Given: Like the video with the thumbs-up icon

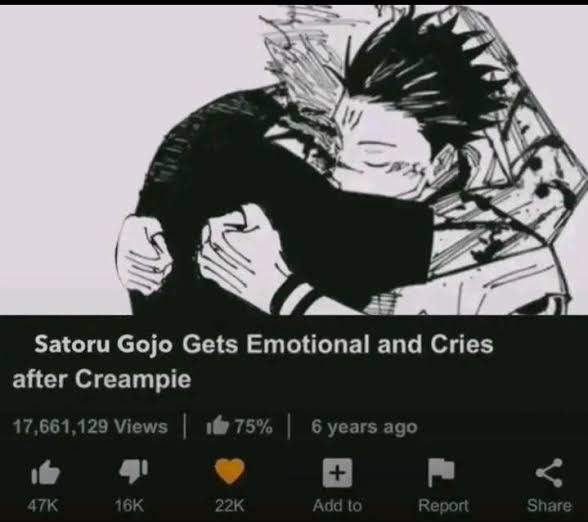Looking at the screenshot, I should (x=45, y=472).
